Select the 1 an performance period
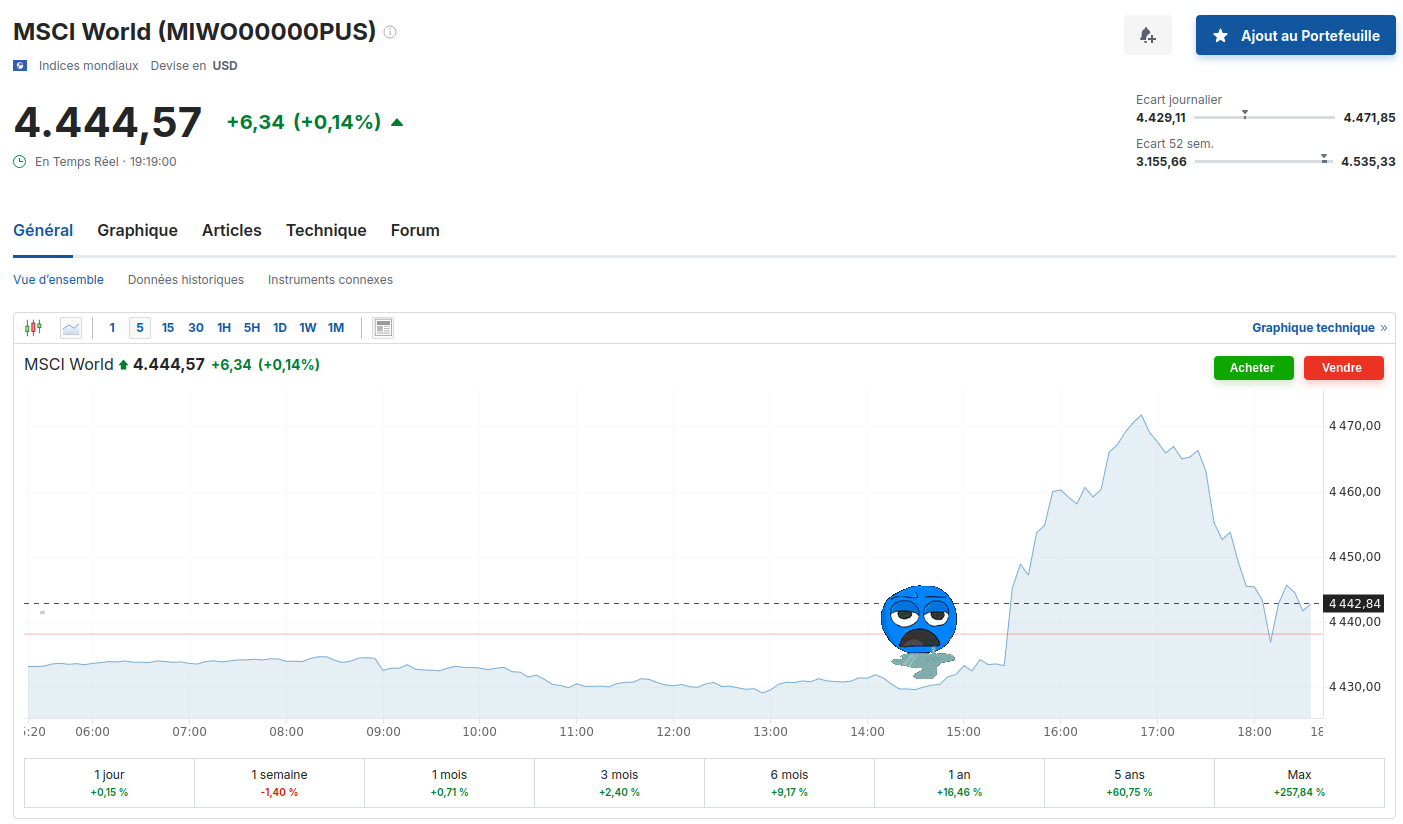 click(x=960, y=783)
